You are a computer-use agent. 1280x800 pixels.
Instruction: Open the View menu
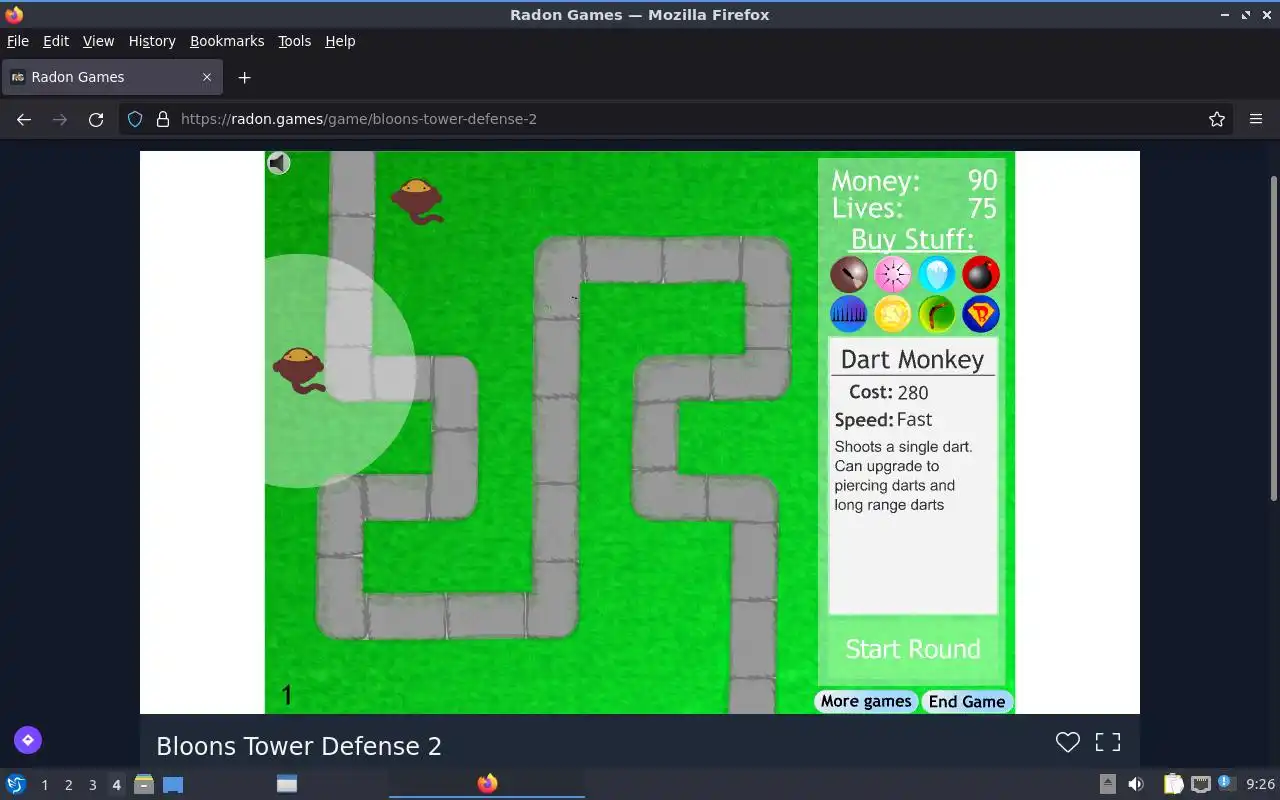(98, 41)
